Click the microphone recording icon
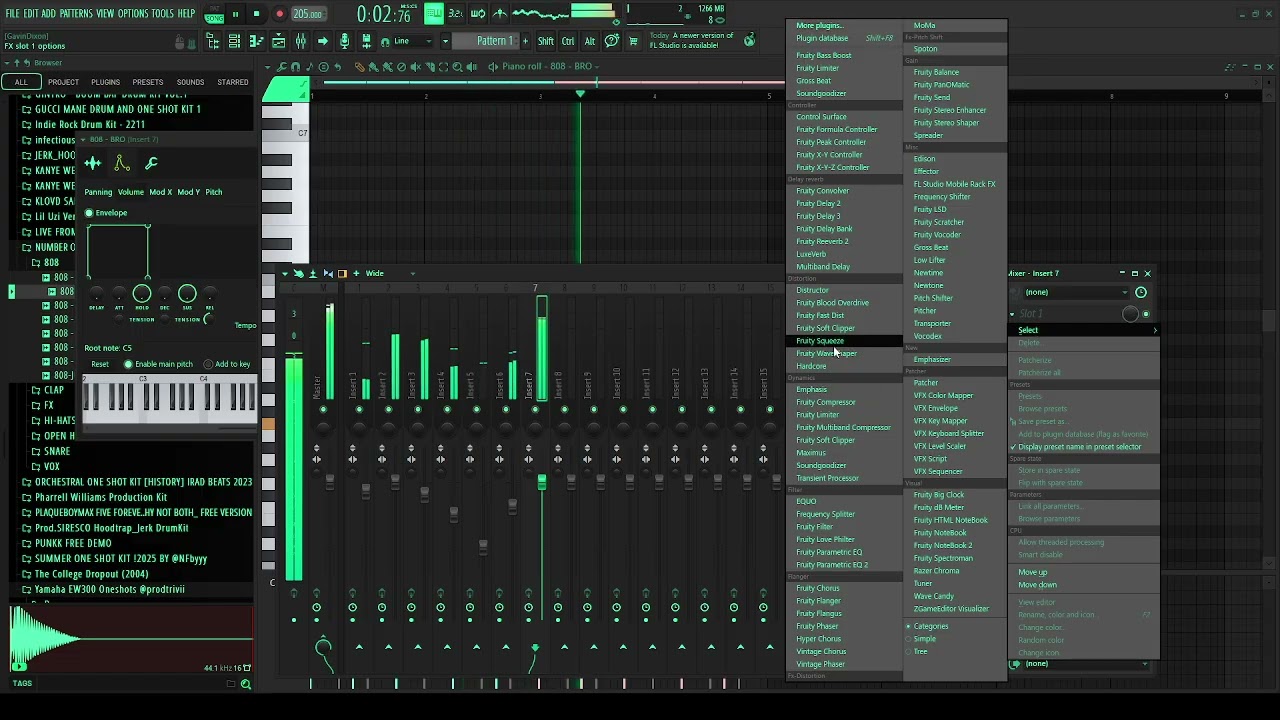 (344, 41)
